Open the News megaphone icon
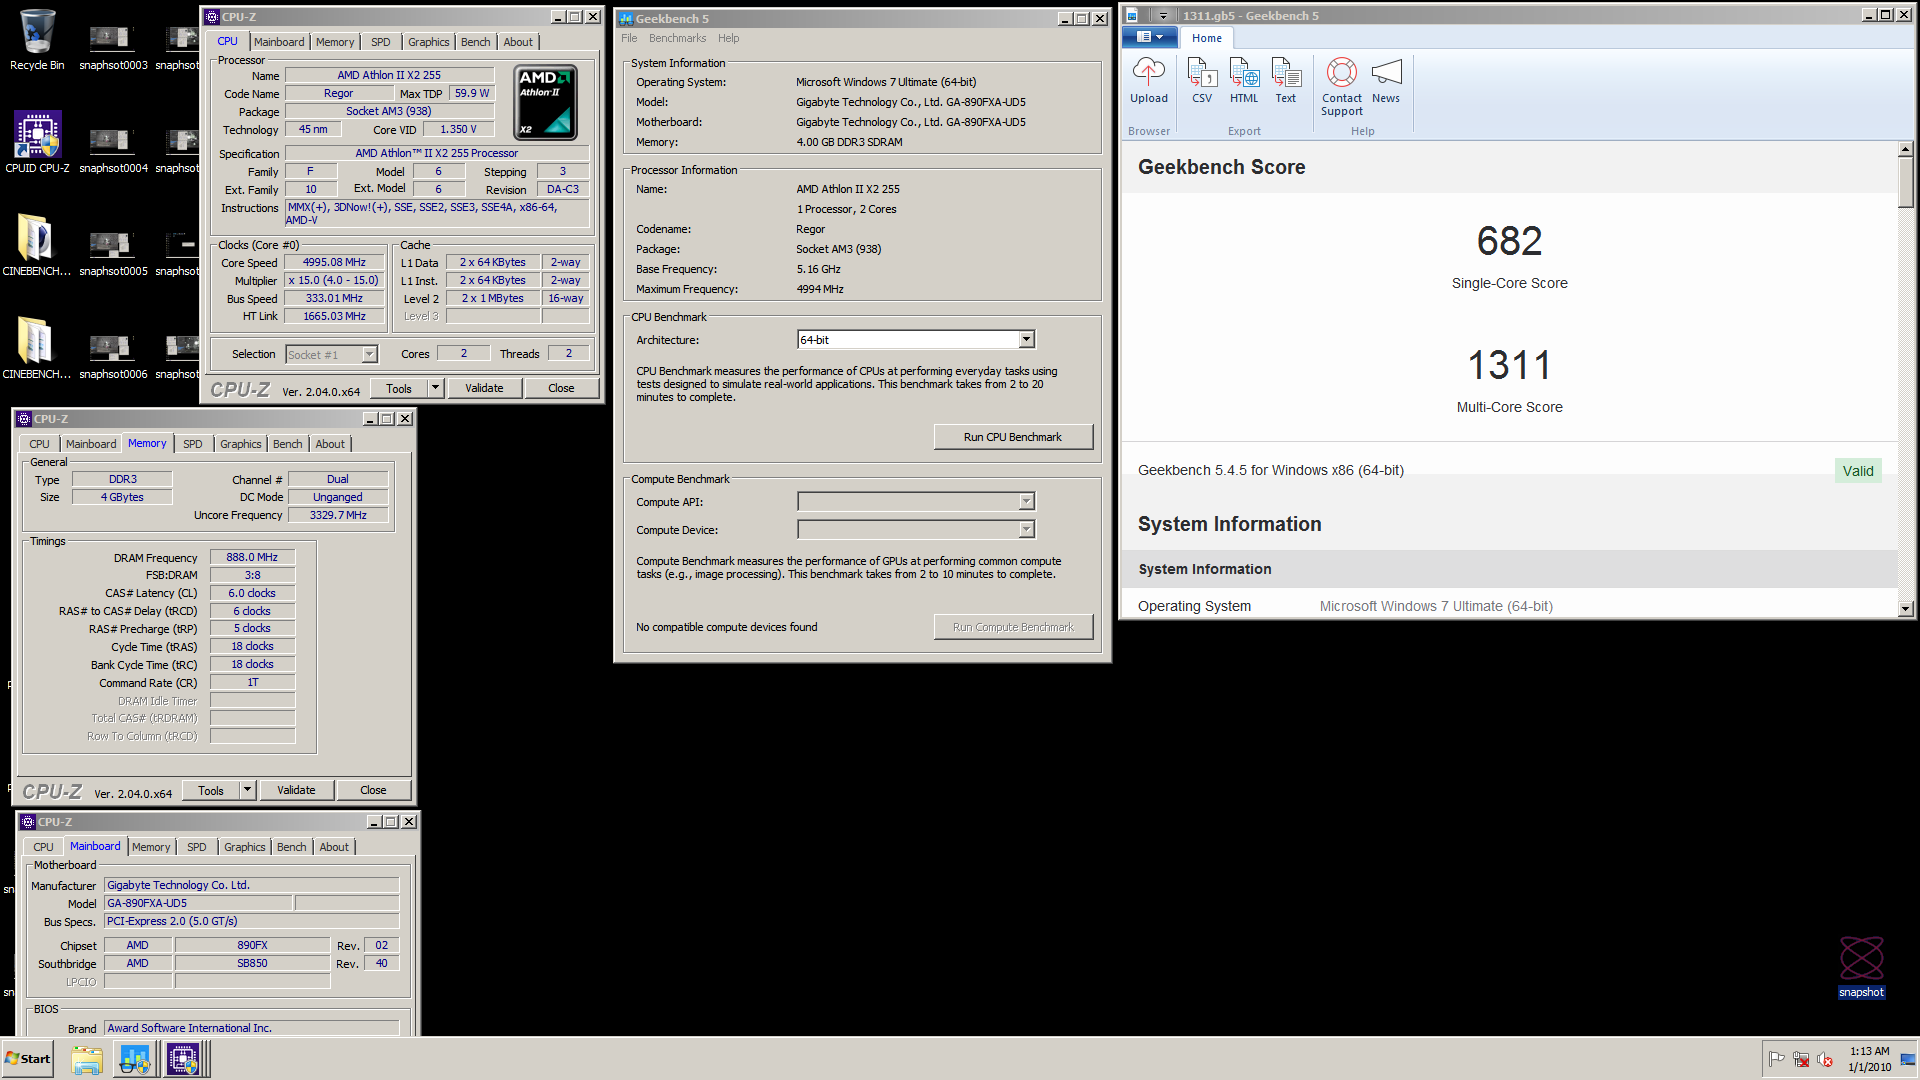The height and width of the screenshot is (1080, 1920). tap(1386, 80)
